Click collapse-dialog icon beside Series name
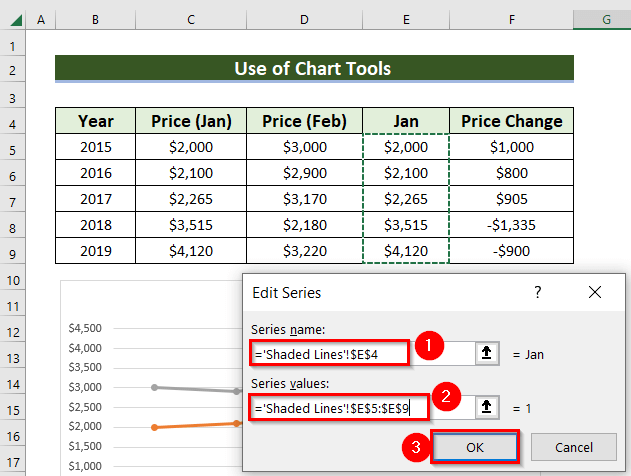Image resolution: width=631 pixels, height=476 pixels. (488, 352)
